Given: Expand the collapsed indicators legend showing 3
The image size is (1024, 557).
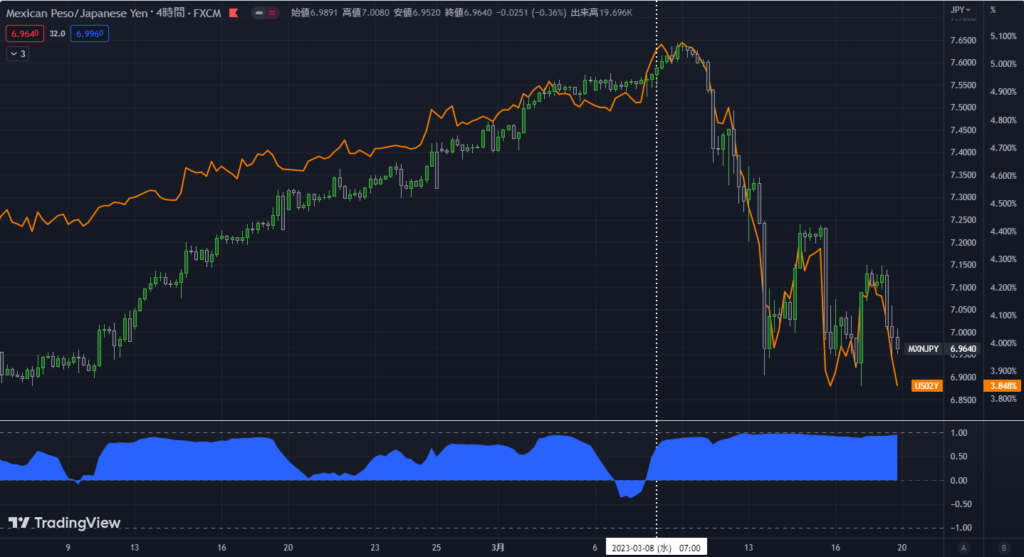Looking at the screenshot, I should [x=18, y=54].
